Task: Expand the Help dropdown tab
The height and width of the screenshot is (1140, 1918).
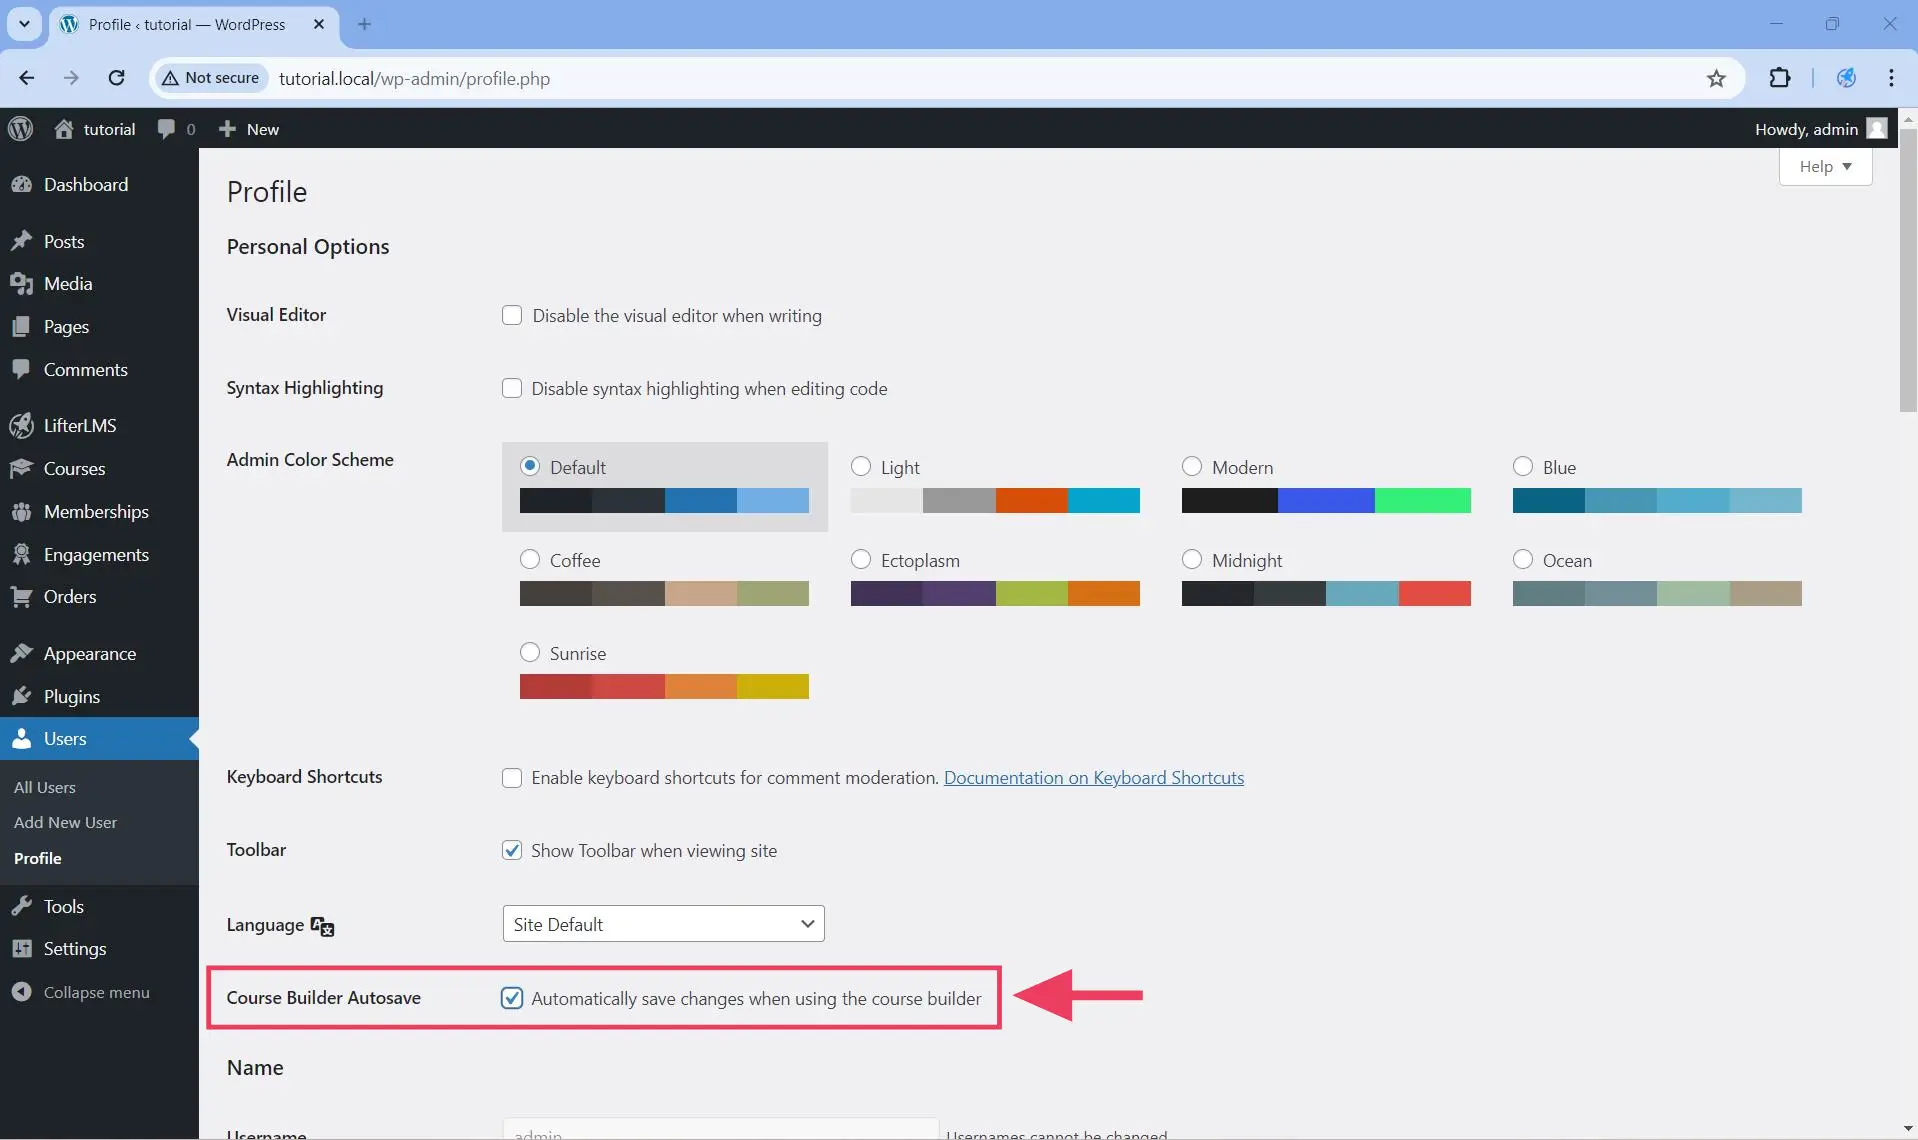Action: tap(1825, 166)
